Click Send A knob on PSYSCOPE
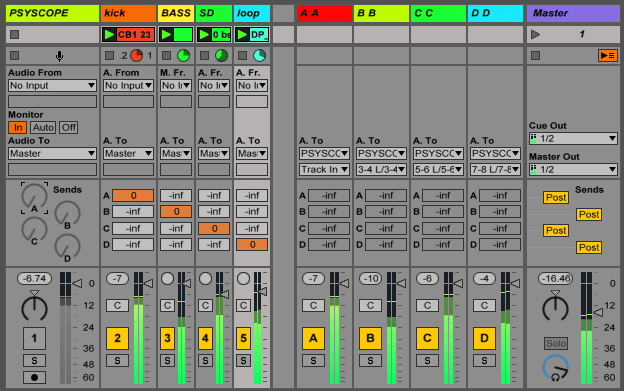This screenshot has height=391, width=624. click(34, 197)
